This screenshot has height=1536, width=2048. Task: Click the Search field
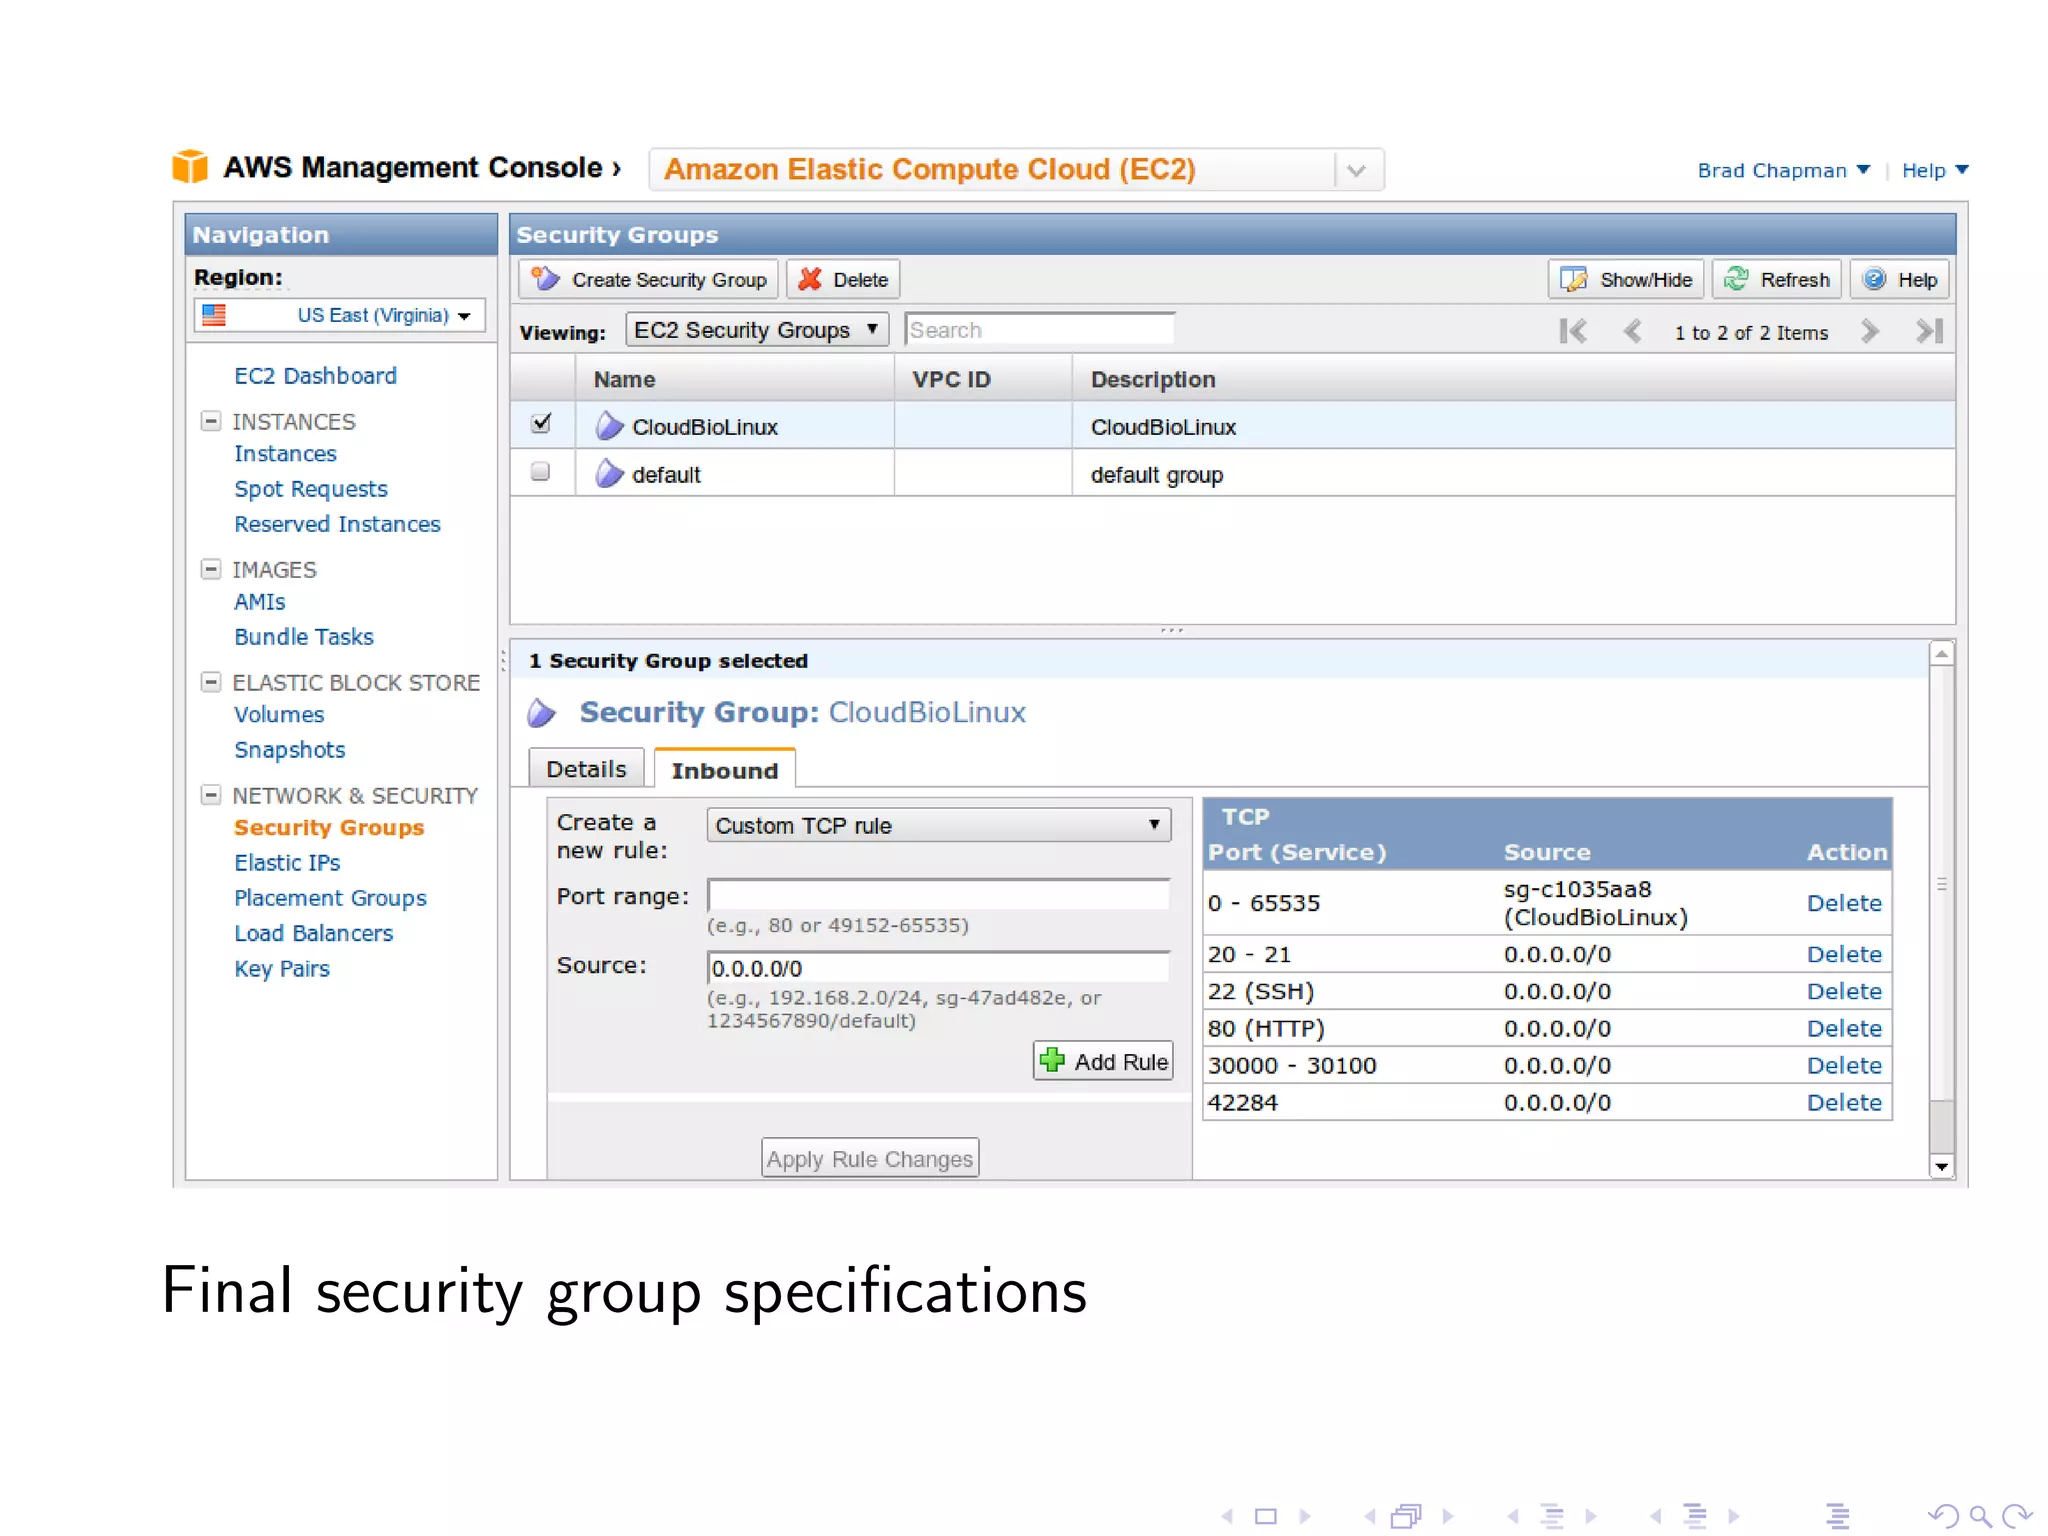[1039, 330]
